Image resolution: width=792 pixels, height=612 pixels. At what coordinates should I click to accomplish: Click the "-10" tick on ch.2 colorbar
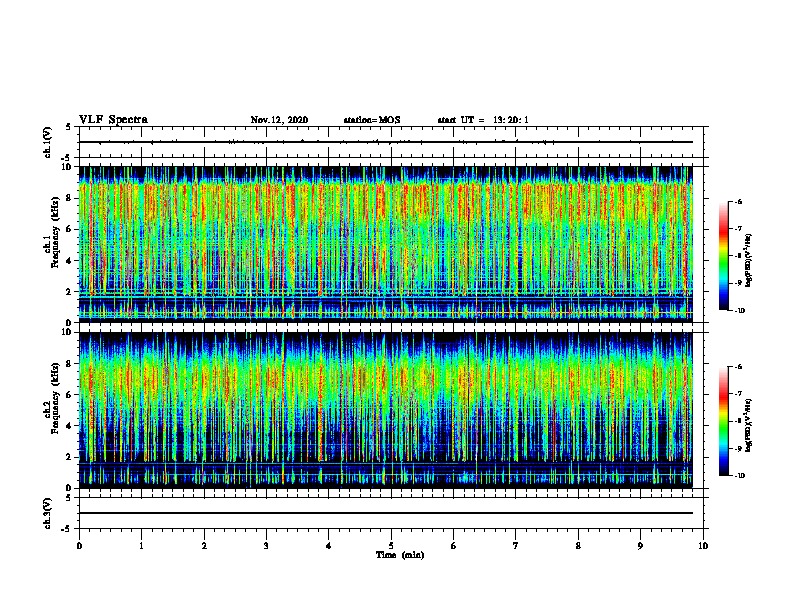click(739, 476)
